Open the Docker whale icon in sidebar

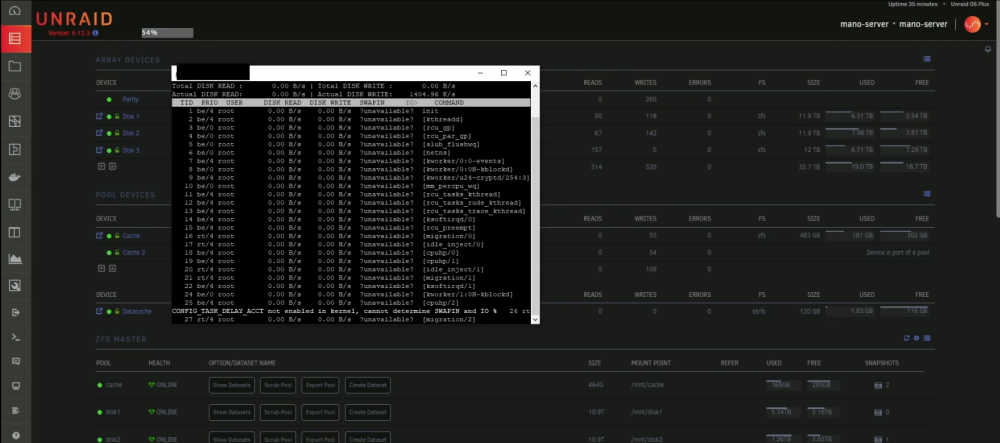click(x=15, y=177)
